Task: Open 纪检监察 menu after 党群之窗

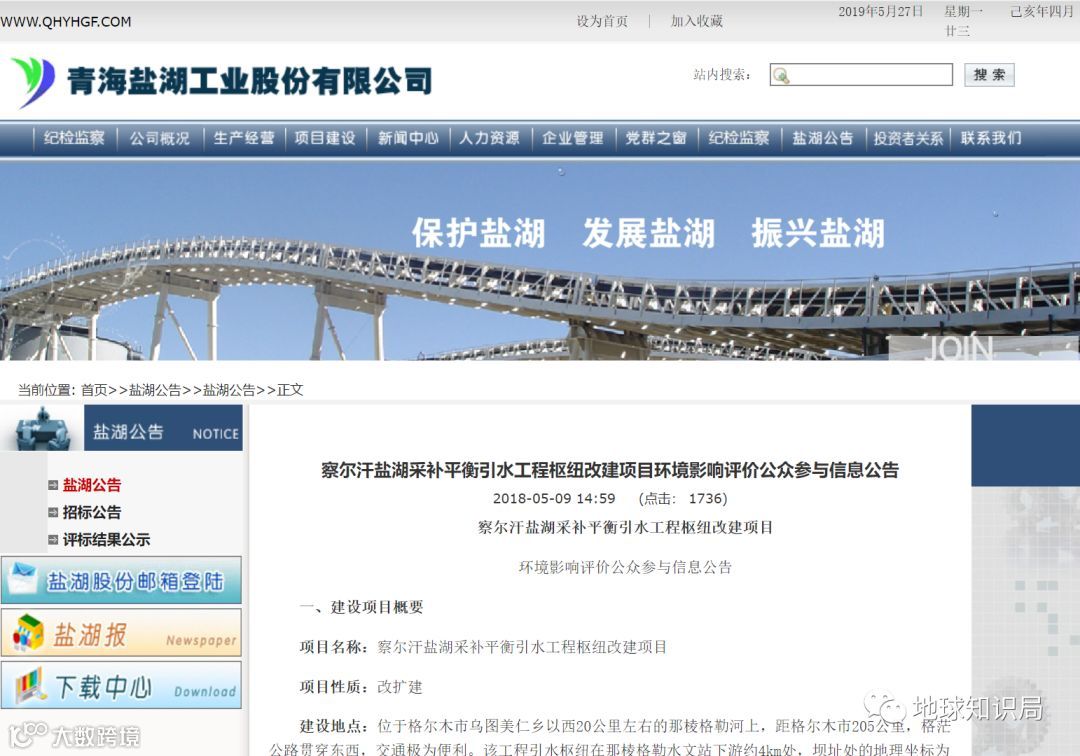Action: click(x=739, y=138)
